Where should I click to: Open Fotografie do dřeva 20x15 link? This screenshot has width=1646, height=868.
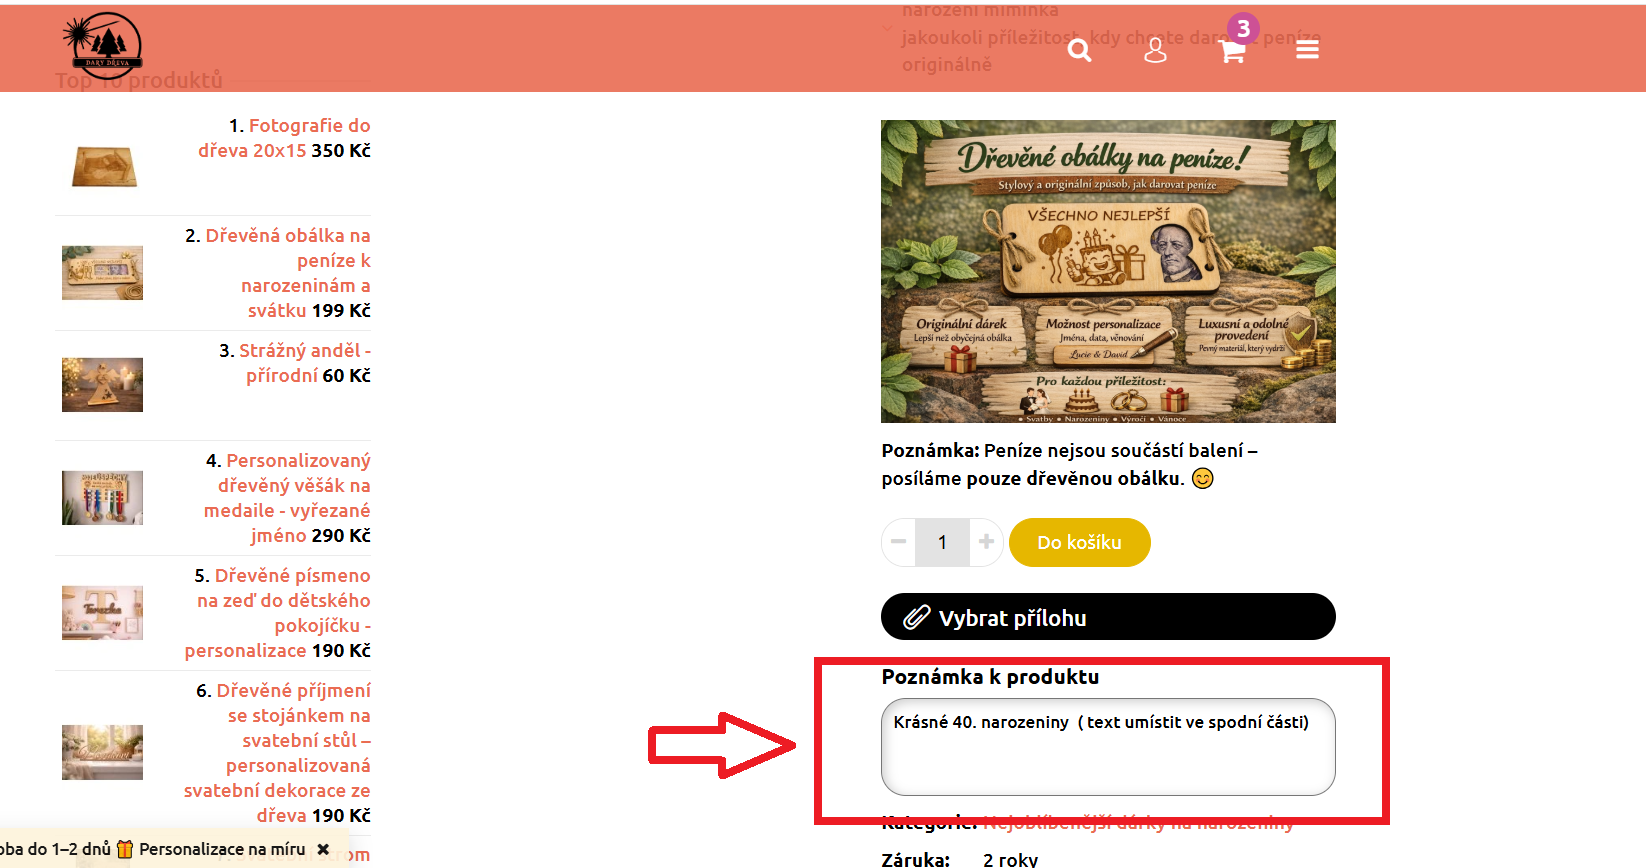pyautogui.click(x=284, y=138)
